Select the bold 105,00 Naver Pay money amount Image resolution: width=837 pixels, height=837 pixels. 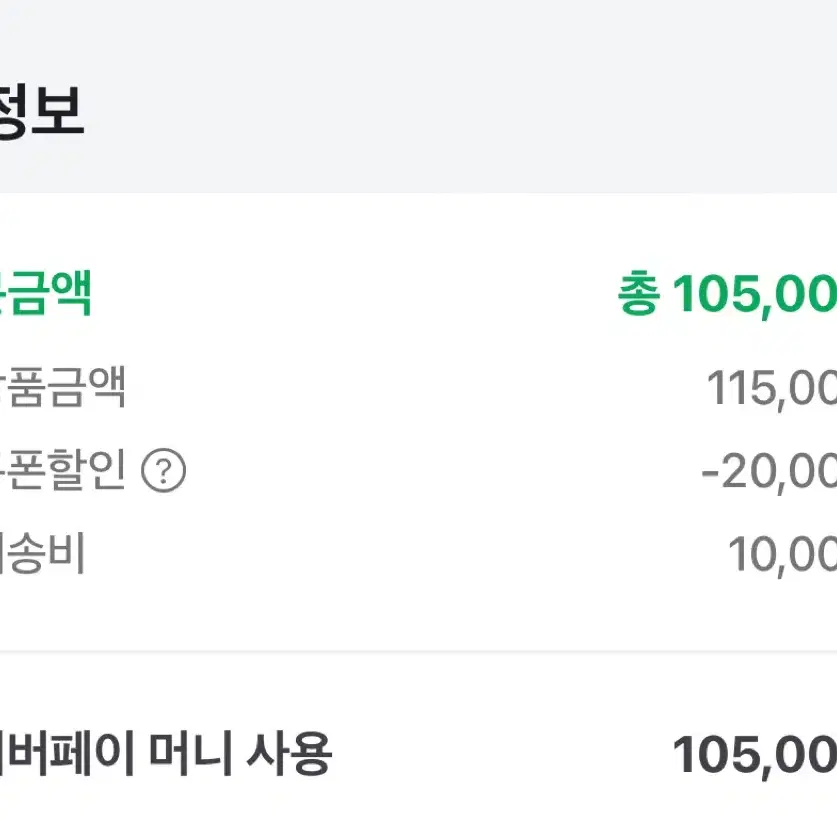[754, 755]
